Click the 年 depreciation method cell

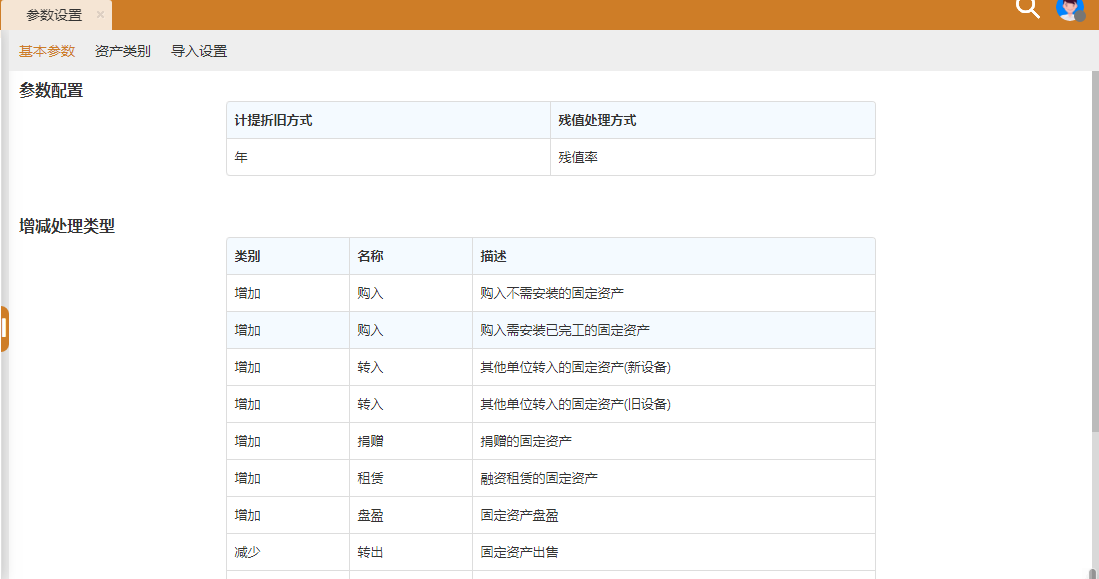[x=387, y=157]
